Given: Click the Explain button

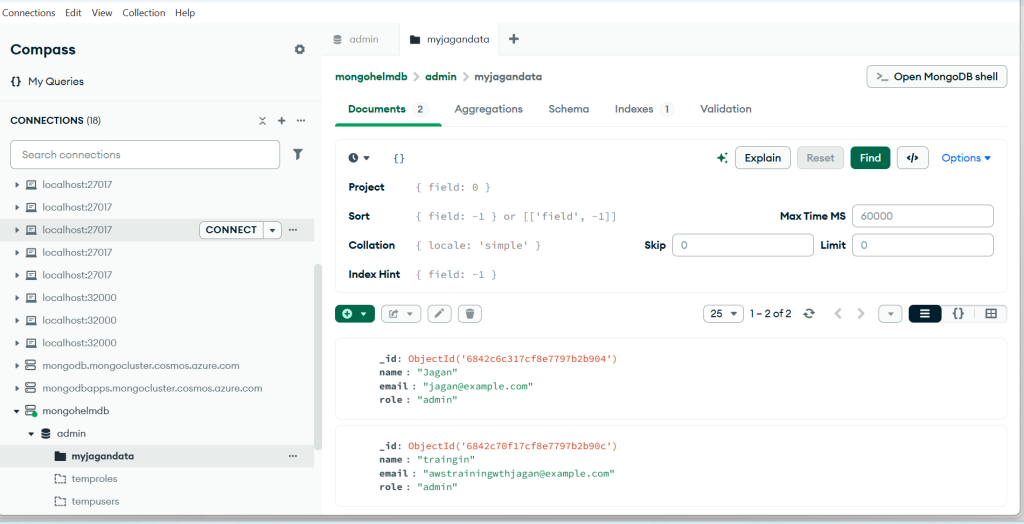Looking at the screenshot, I should (x=763, y=158).
